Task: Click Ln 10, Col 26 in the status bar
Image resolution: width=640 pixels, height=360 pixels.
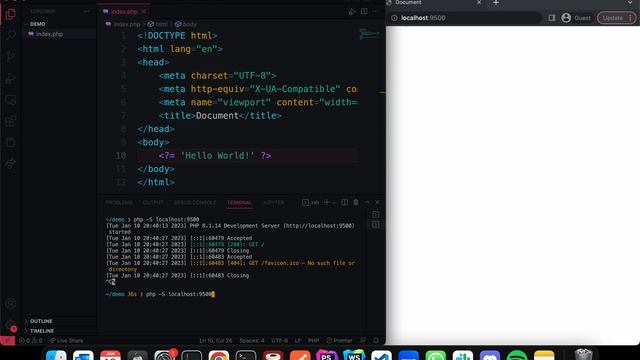Action: (216, 340)
